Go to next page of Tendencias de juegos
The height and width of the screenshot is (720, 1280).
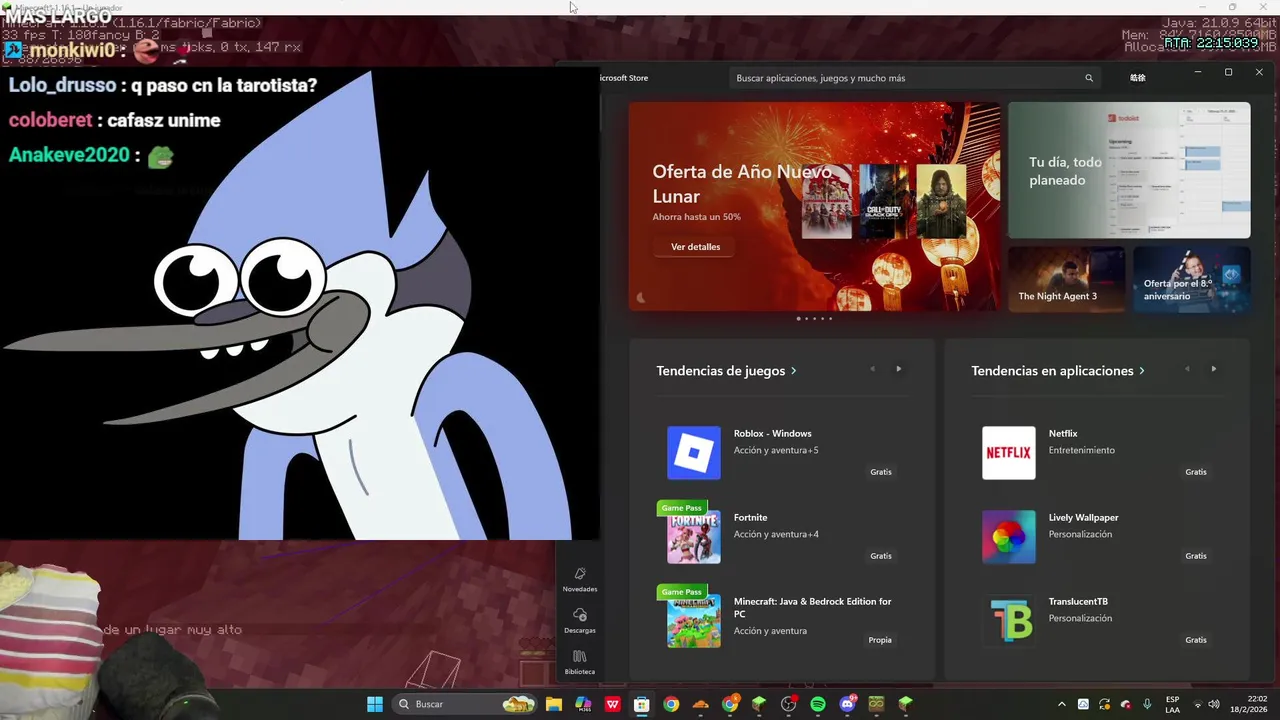click(x=898, y=369)
